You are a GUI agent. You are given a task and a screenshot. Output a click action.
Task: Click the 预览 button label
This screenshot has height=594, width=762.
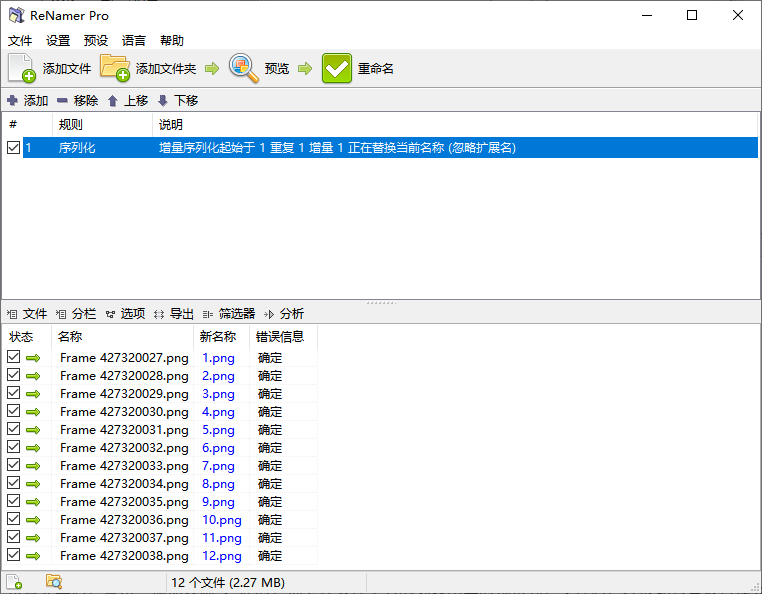277,69
